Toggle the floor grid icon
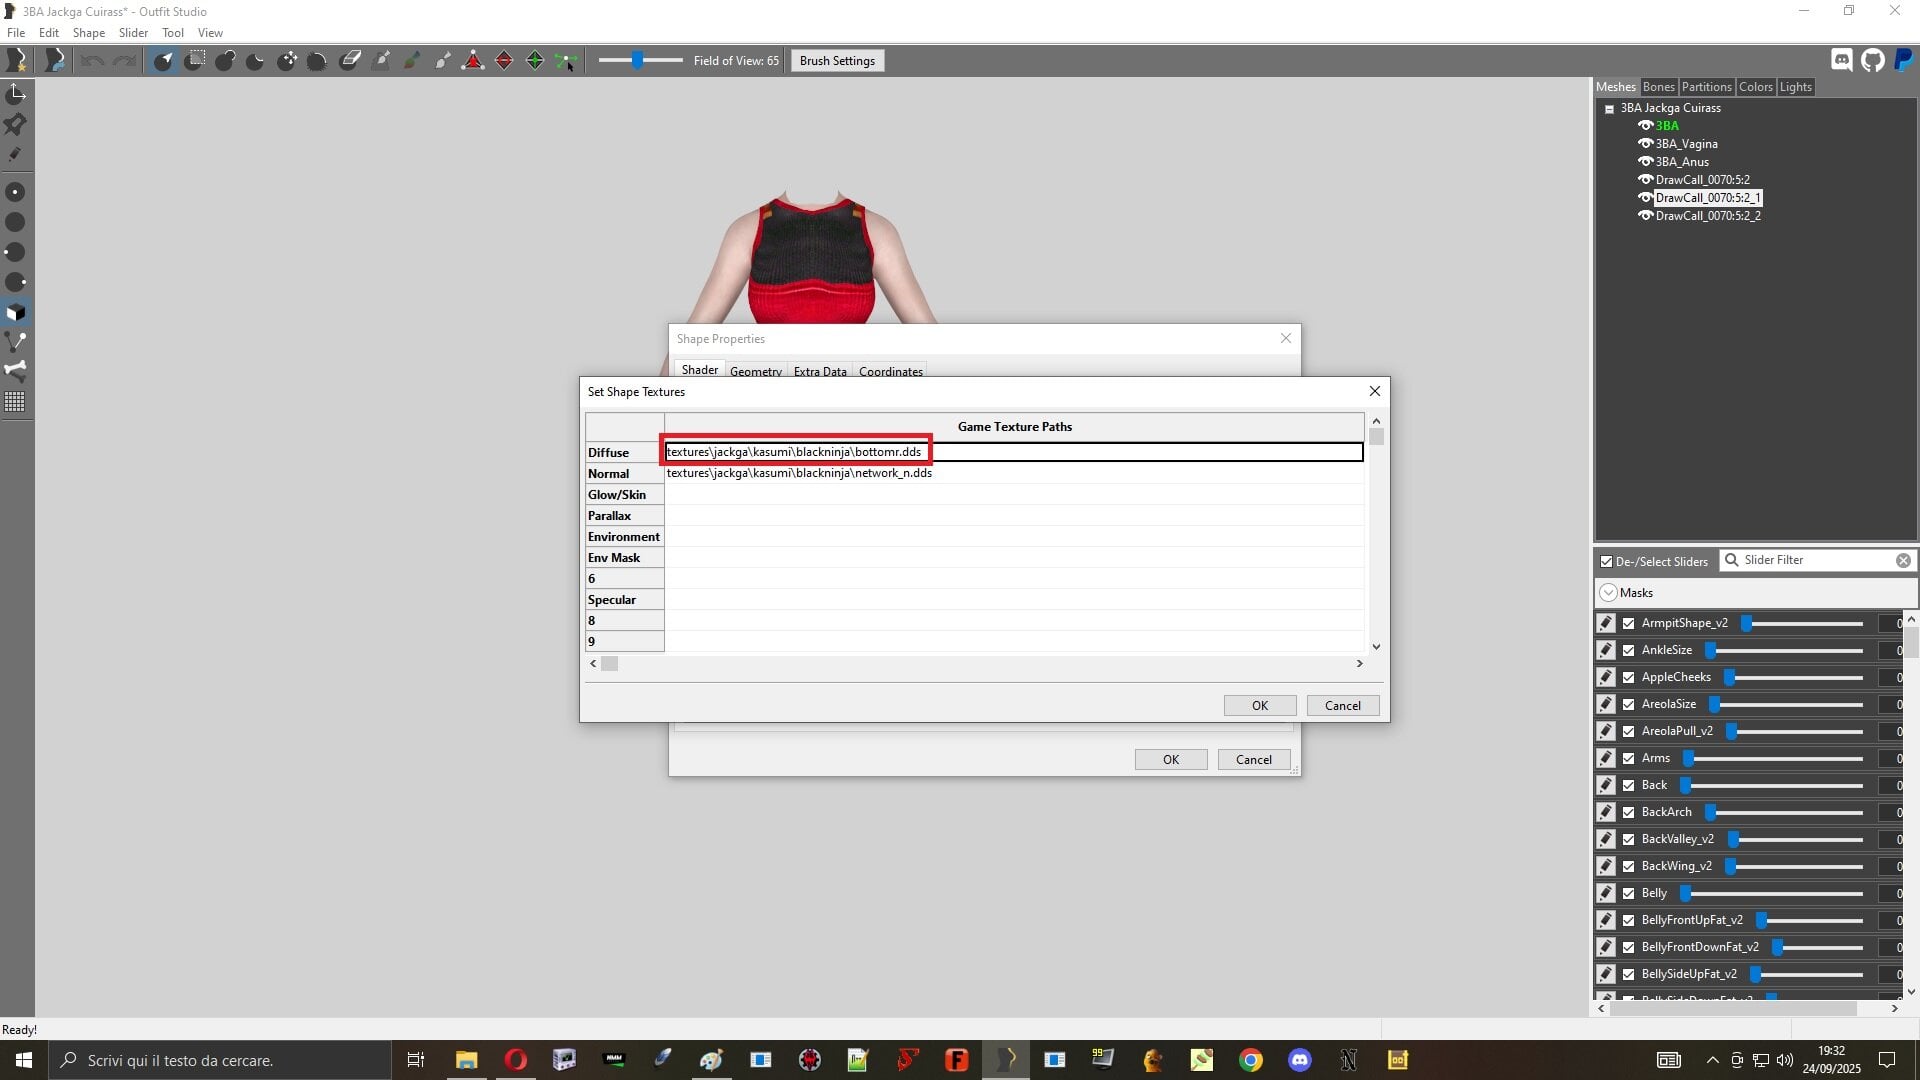1920x1080 pixels. click(x=16, y=401)
